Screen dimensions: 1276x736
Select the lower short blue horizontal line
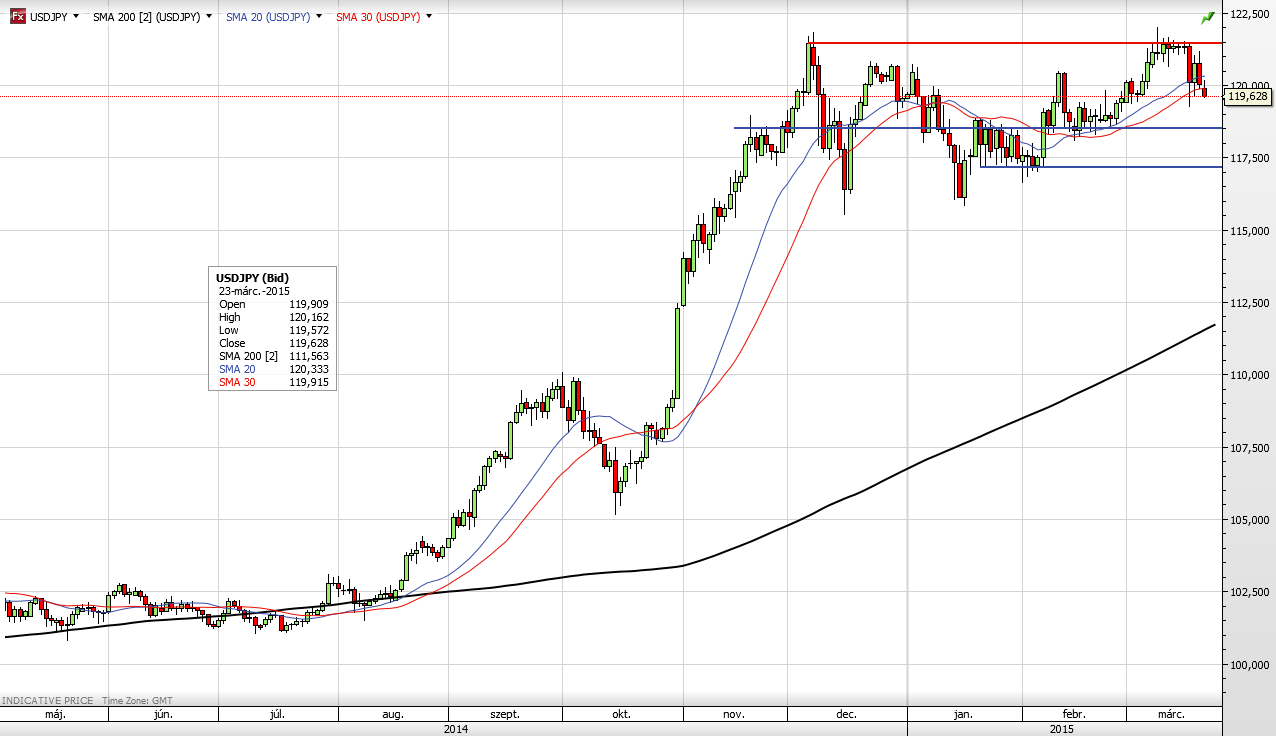[1100, 166]
